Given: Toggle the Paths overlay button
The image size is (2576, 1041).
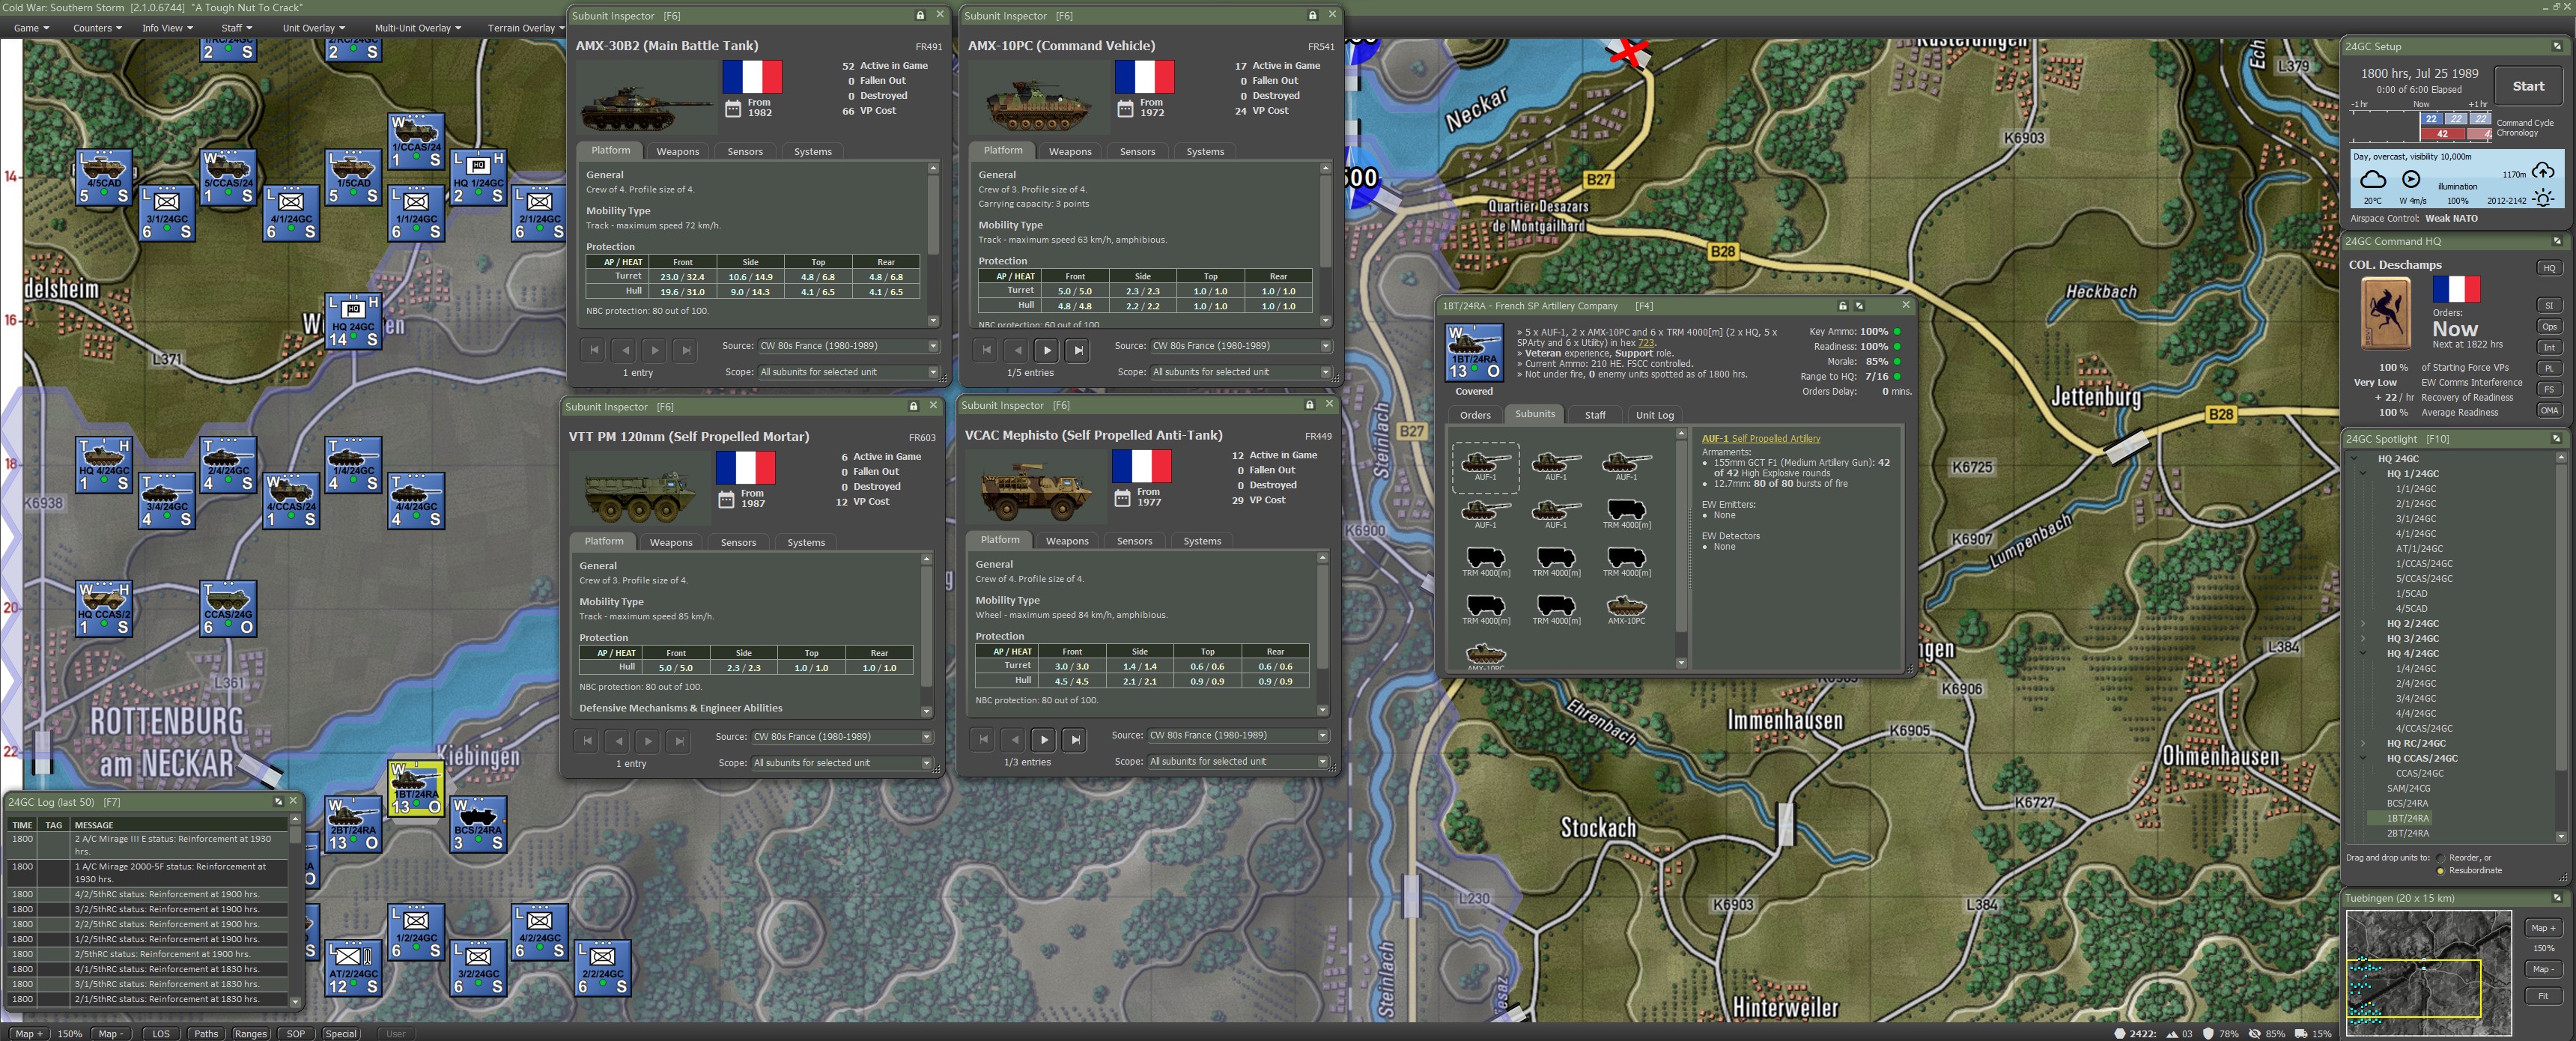Looking at the screenshot, I should click(x=206, y=1034).
